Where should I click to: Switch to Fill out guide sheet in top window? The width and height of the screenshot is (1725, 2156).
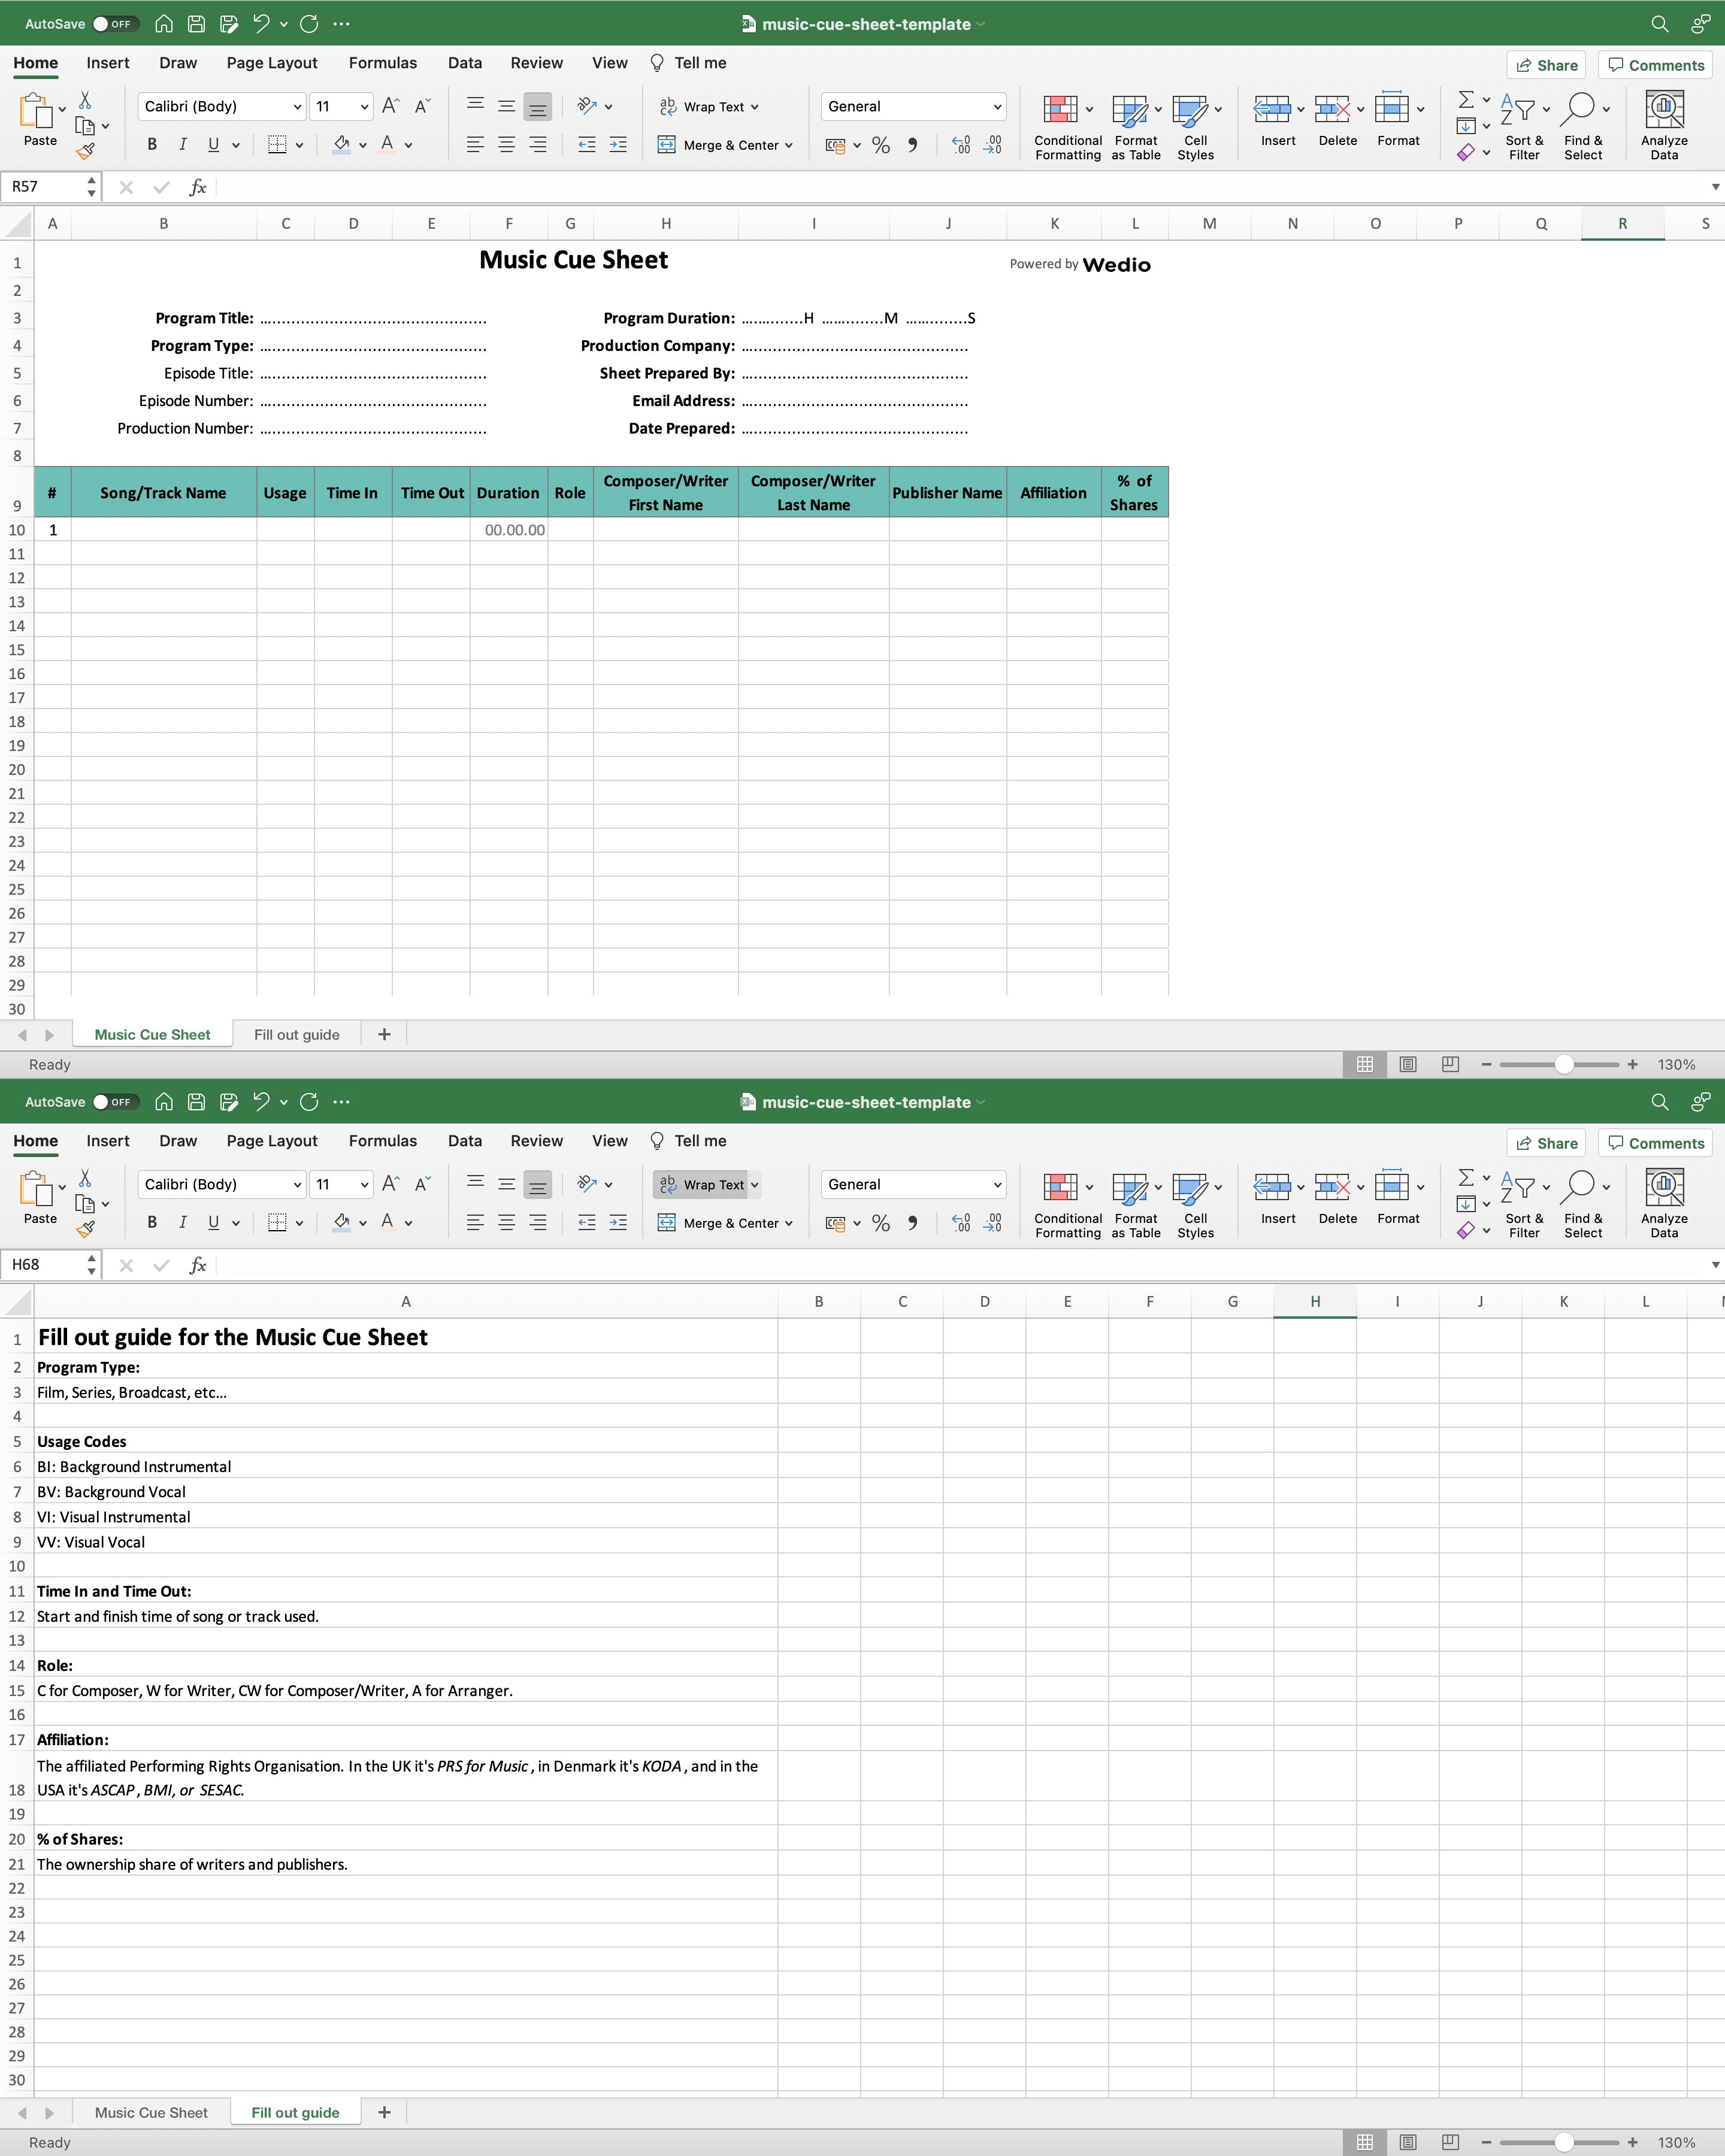click(297, 1035)
